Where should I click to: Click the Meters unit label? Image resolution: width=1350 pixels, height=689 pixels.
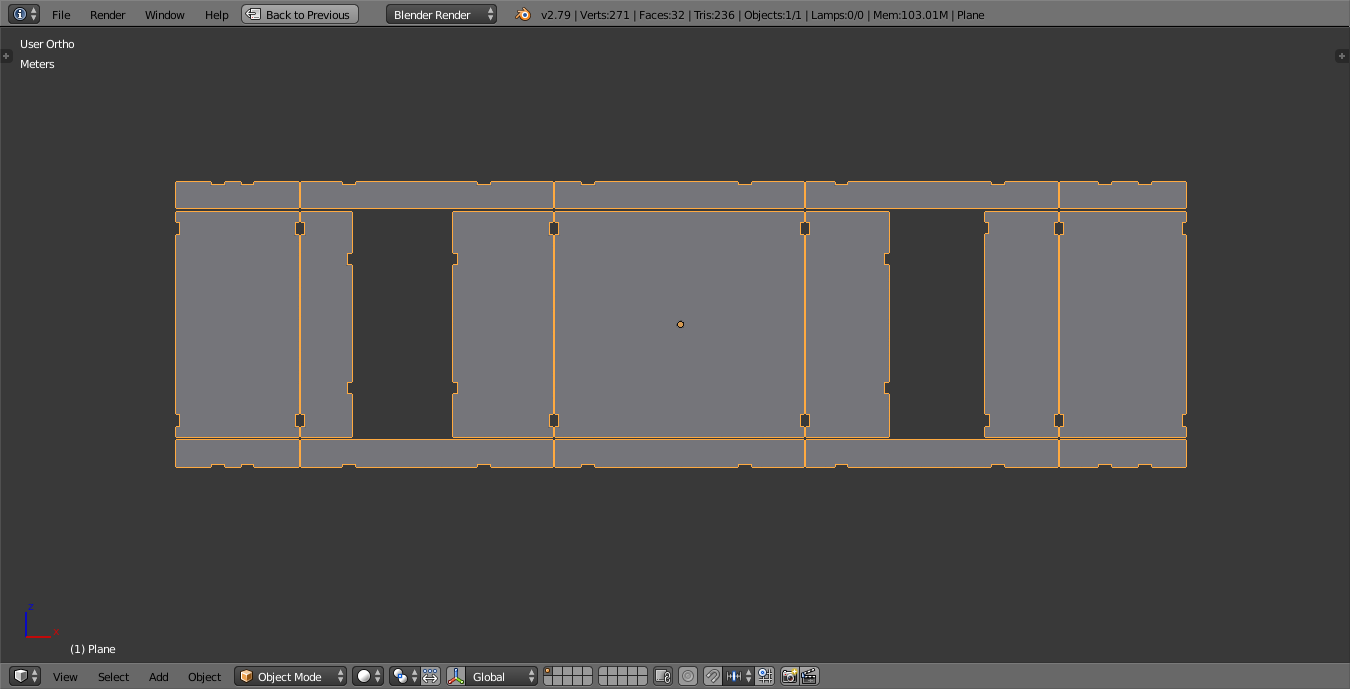[37, 64]
